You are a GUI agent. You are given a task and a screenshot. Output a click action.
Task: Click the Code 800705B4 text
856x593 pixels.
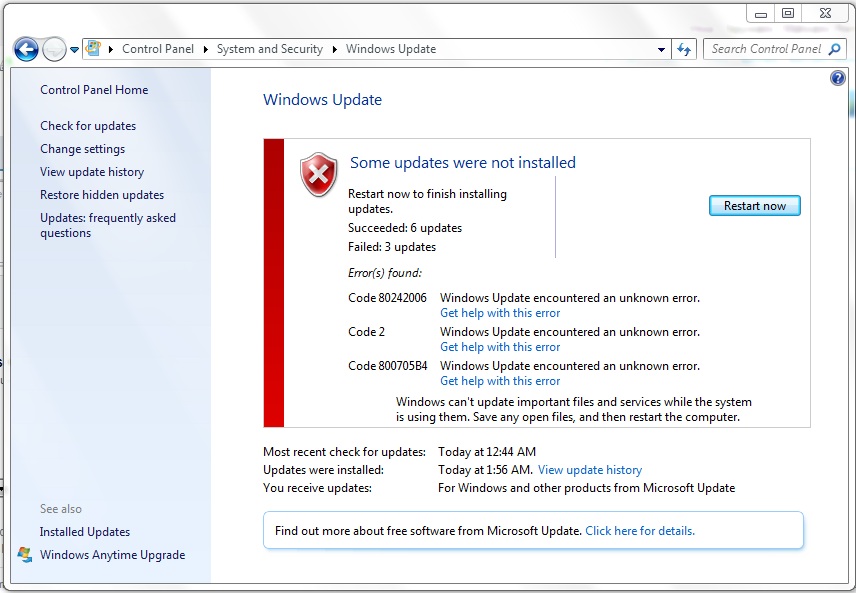tap(388, 365)
